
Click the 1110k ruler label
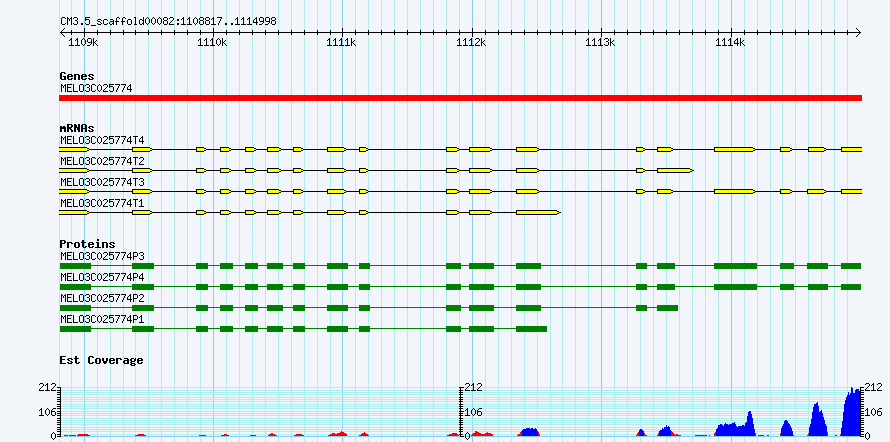[x=211, y=42]
